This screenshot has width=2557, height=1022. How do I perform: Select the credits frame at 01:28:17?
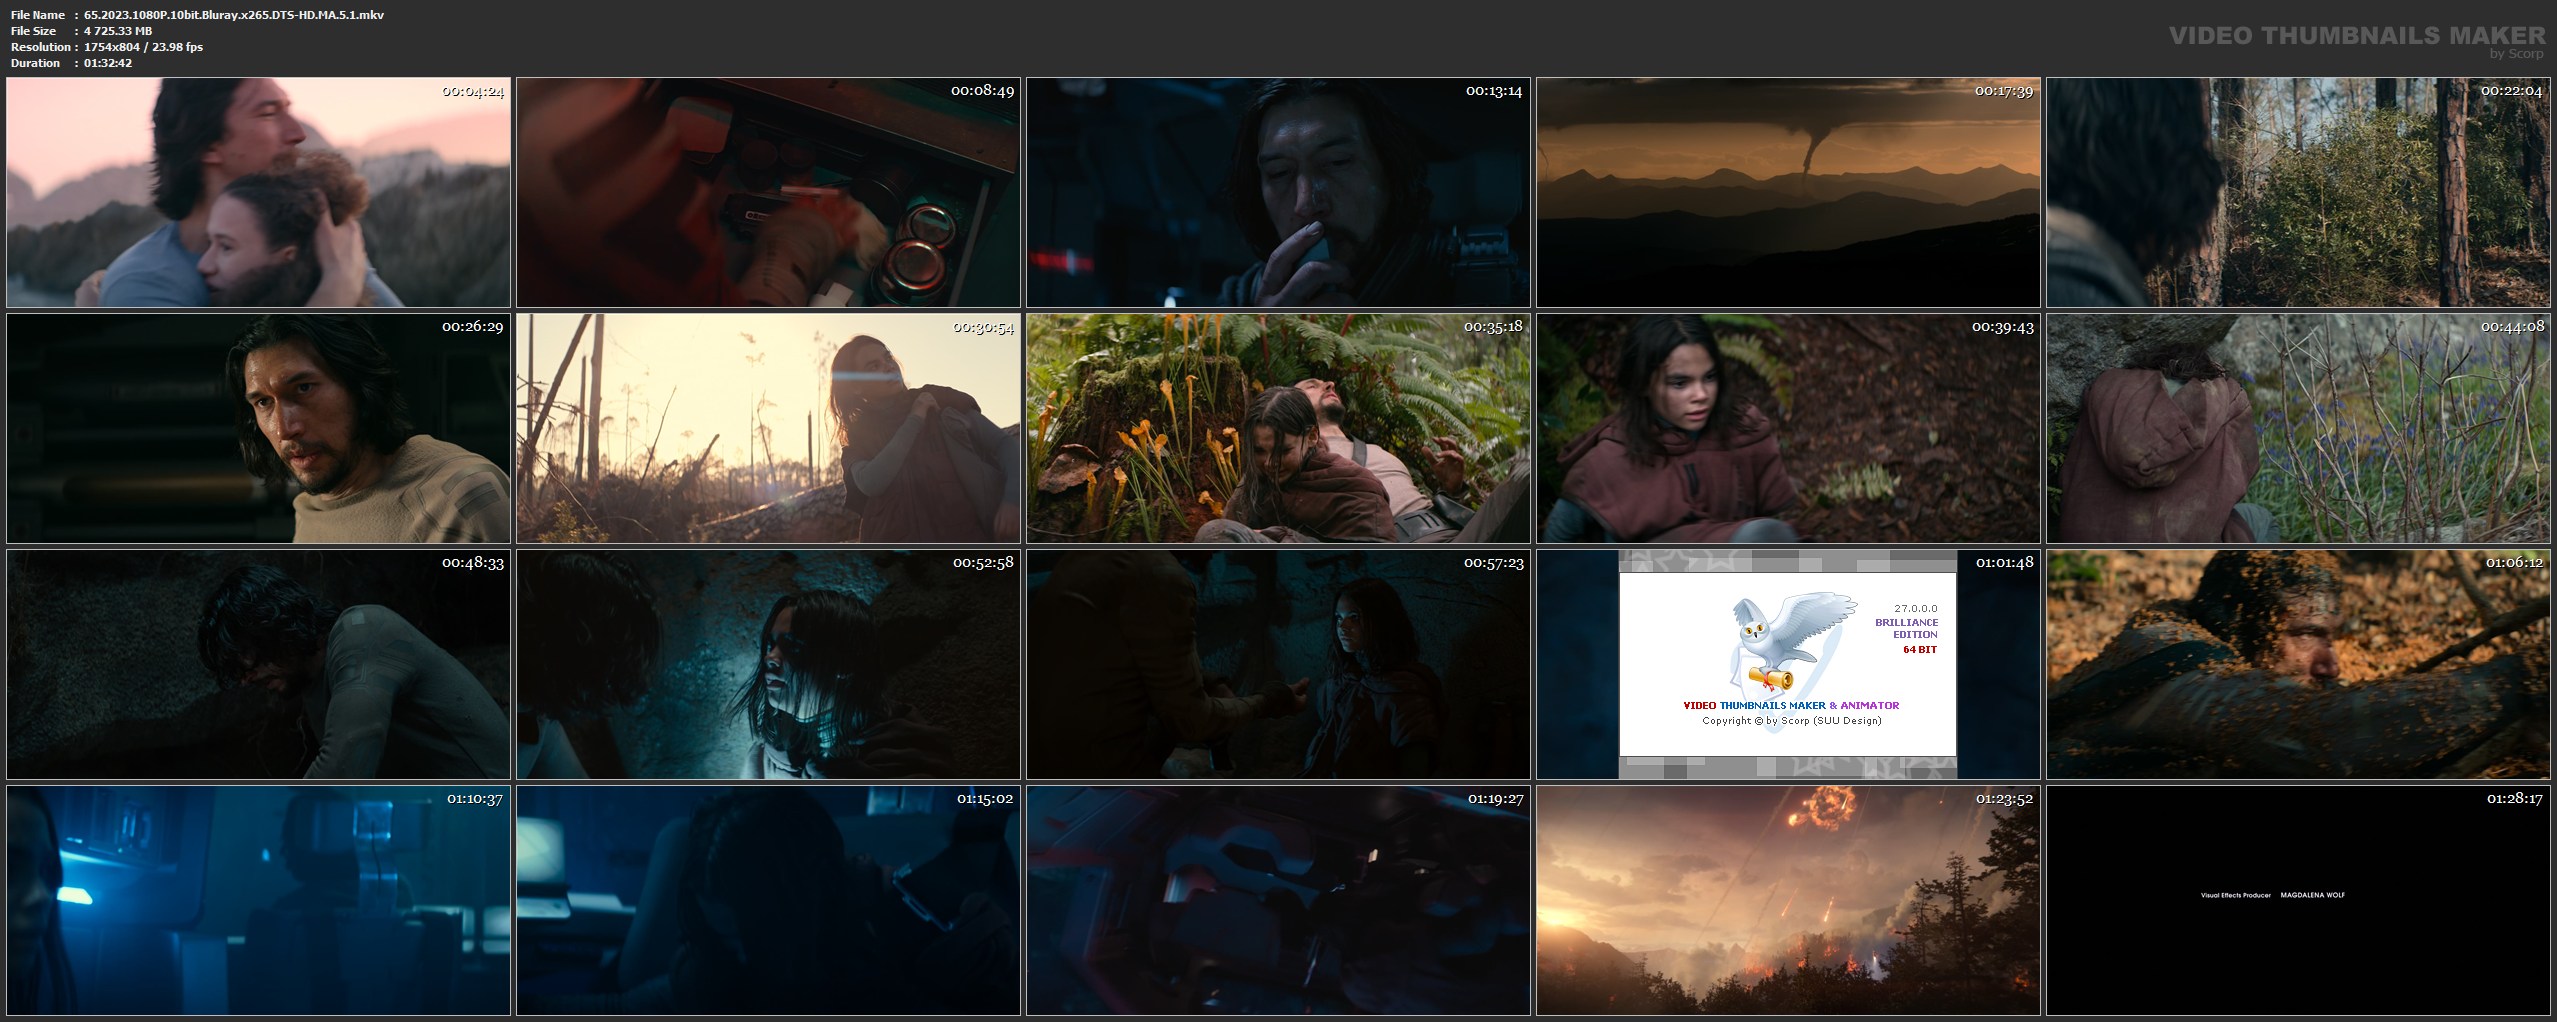point(2297,900)
